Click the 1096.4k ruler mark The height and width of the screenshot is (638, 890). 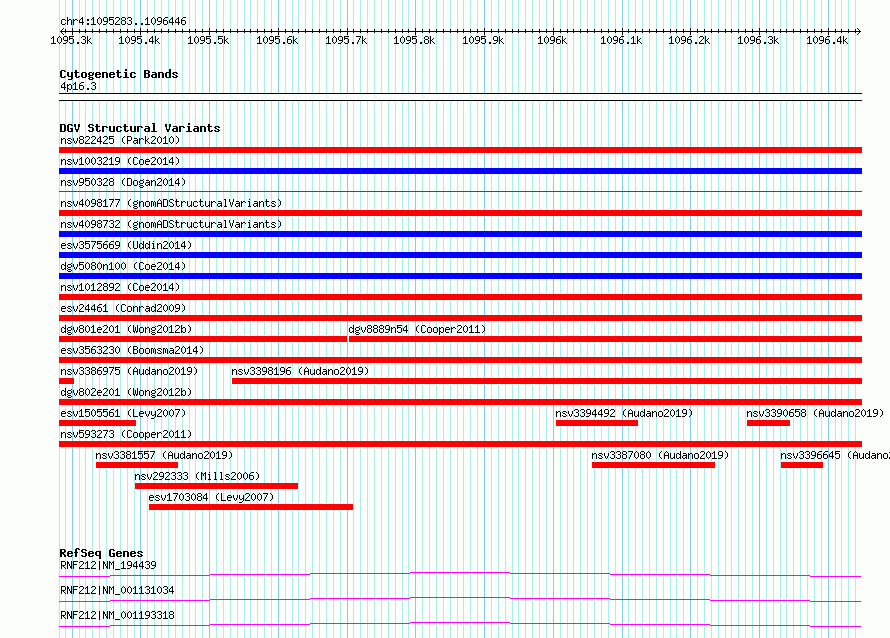click(x=827, y=40)
